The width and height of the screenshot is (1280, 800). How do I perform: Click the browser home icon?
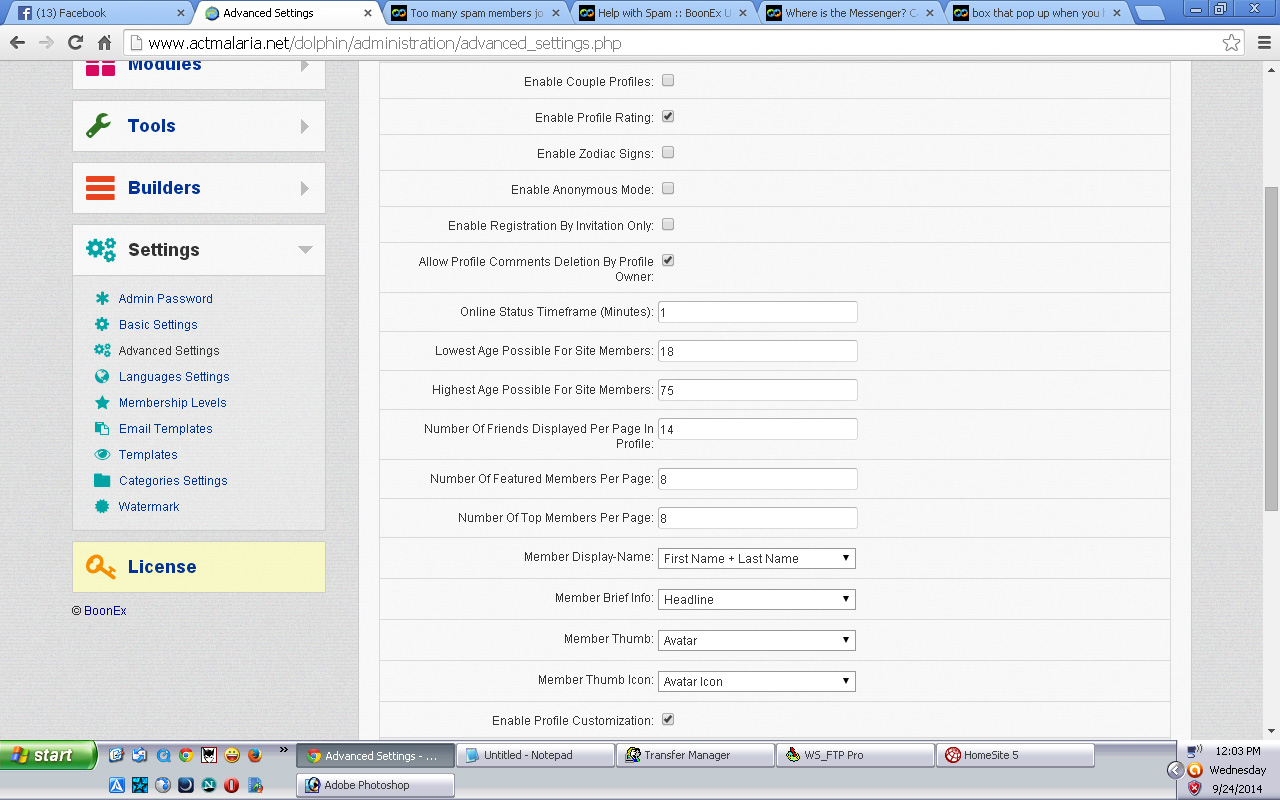tap(104, 43)
